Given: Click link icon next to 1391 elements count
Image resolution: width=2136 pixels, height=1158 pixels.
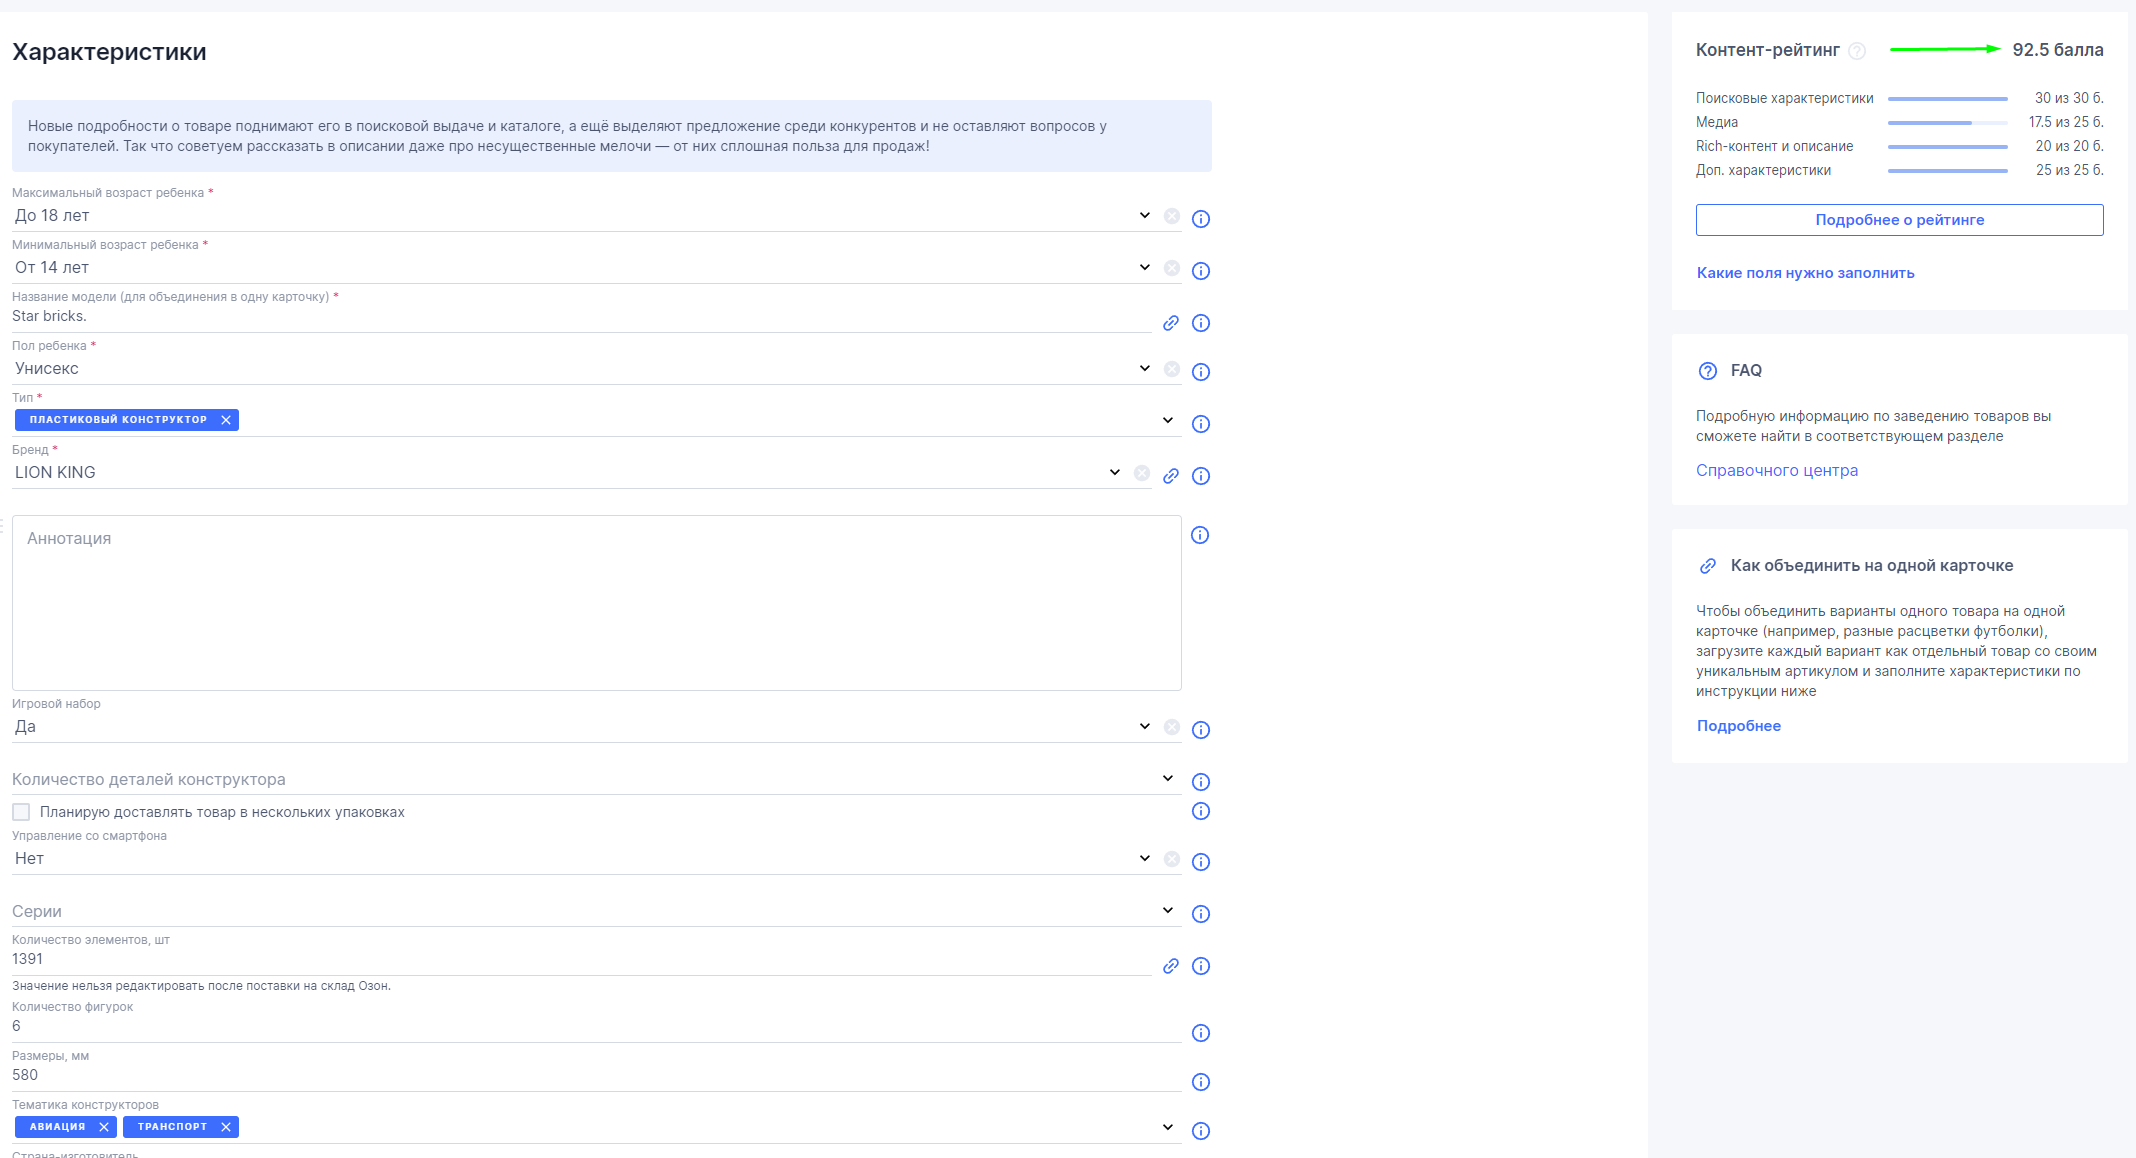Looking at the screenshot, I should point(1171,966).
